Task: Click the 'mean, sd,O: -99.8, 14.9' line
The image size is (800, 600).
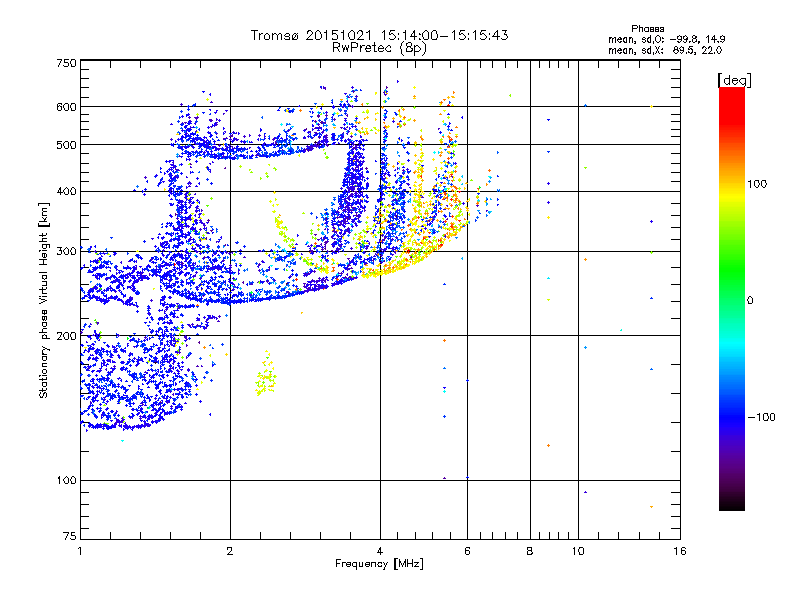Action: [x=666, y=39]
